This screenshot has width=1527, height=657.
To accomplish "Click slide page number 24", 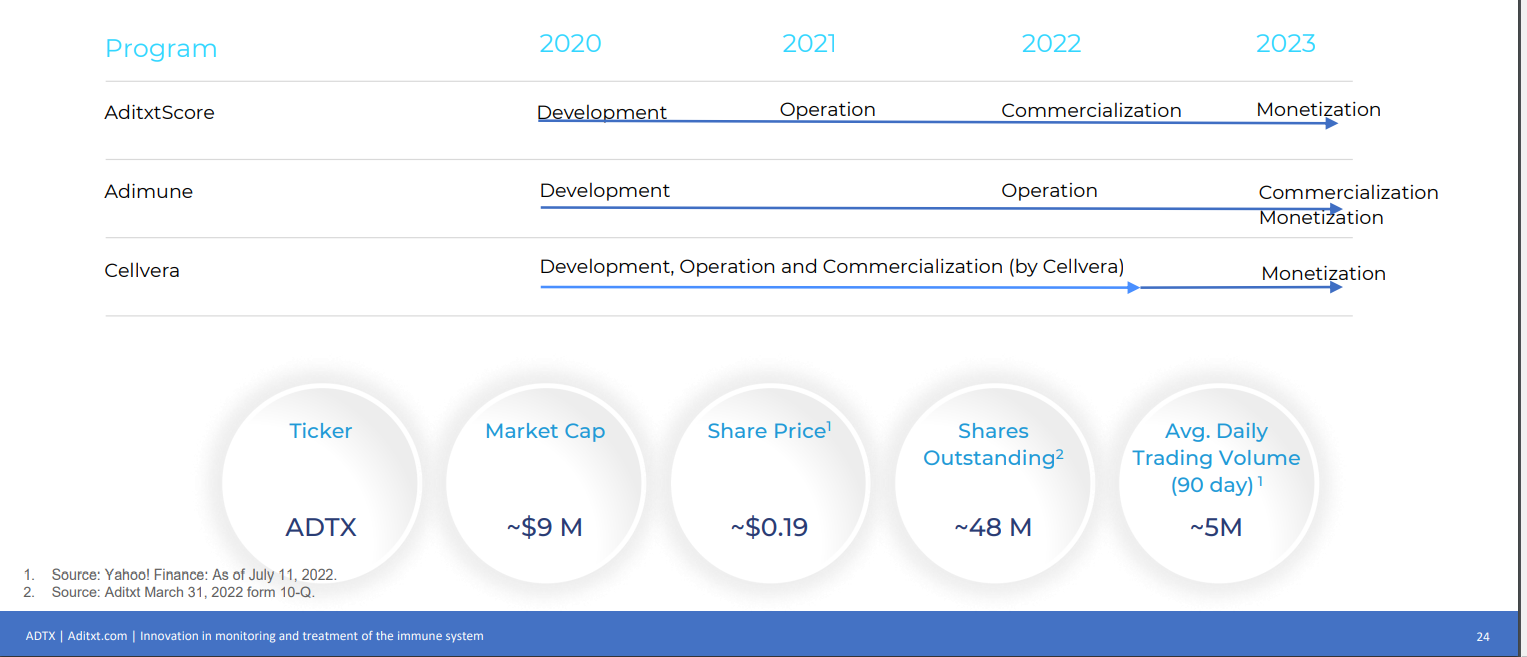I will pos(1482,637).
